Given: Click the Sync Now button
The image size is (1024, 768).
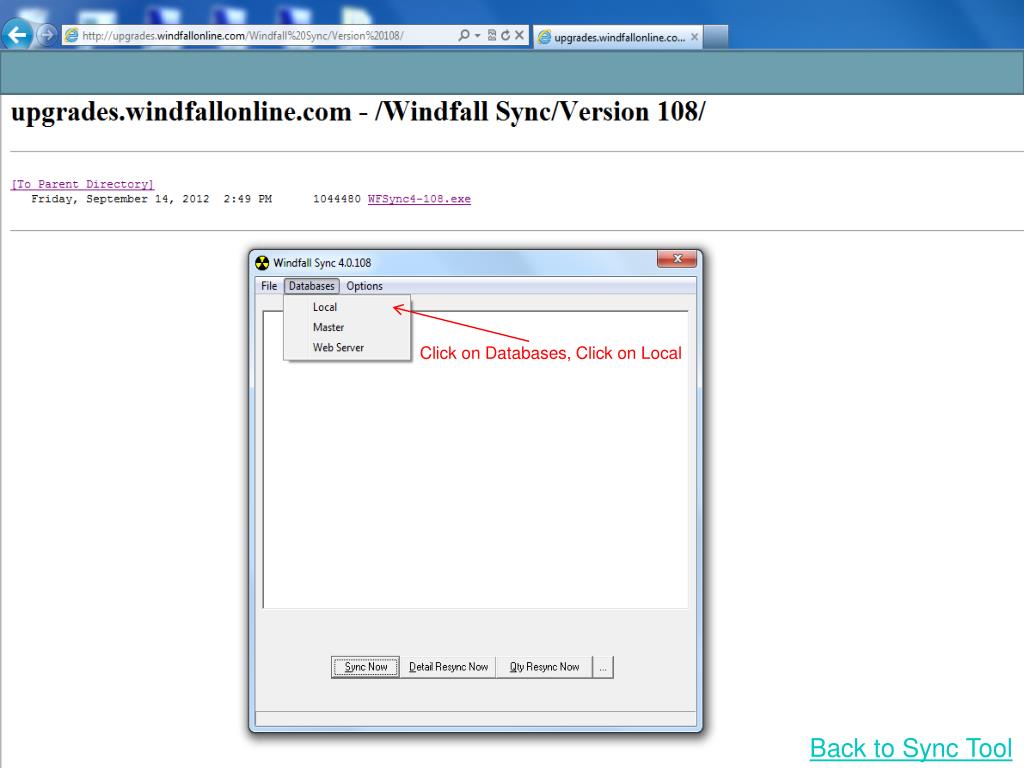Looking at the screenshot, I should click(x=366, y=667).
